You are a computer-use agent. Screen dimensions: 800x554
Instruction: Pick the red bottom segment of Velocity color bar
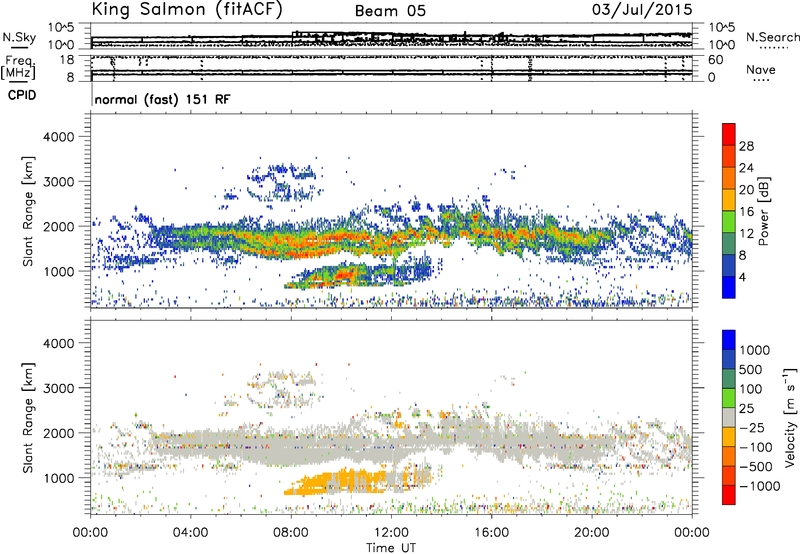point(729,495)
